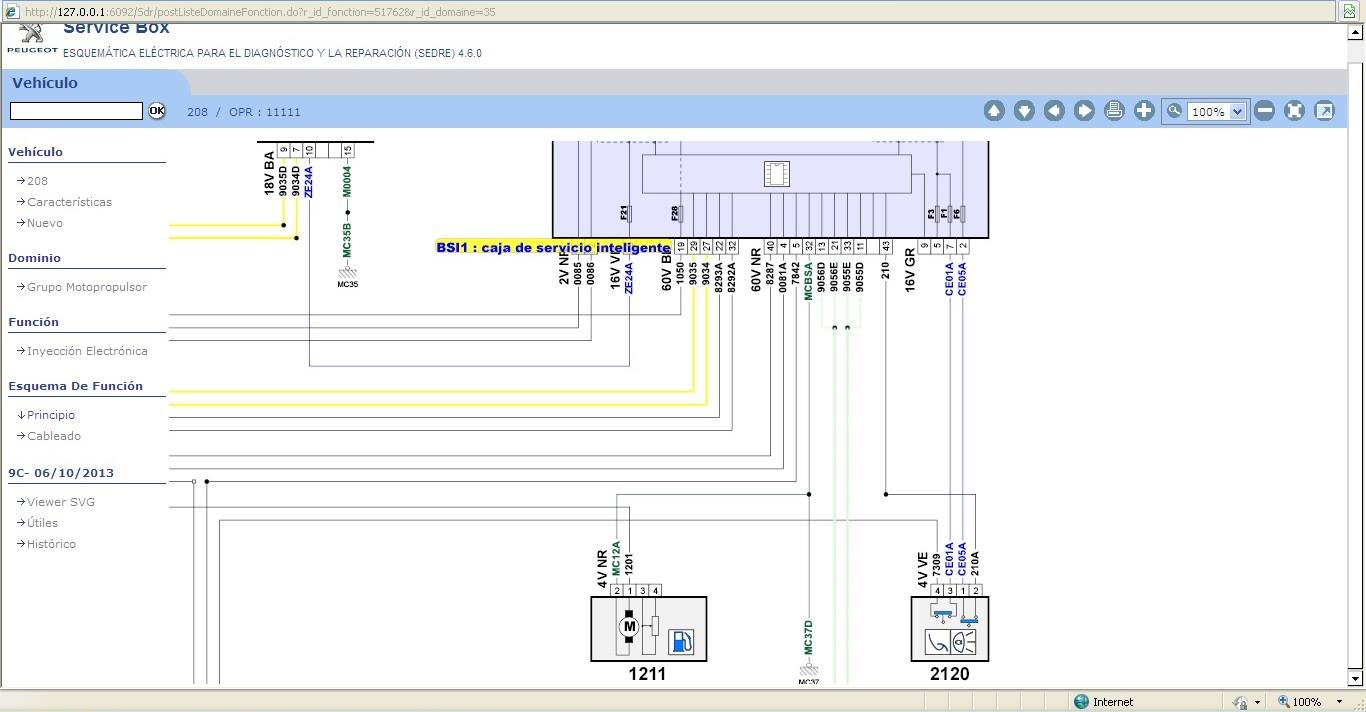Open the browser zoom level 100% in status bar
The height and width of the screenshot is (712, 1366).
(x=1306, y=702)
